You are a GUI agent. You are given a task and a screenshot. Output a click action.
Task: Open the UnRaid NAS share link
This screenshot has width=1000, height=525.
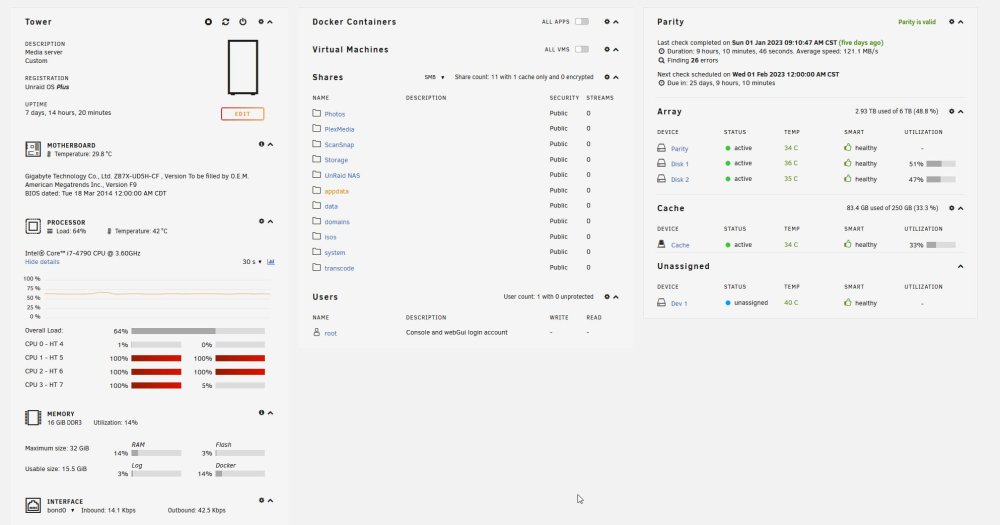pyautogui.click(x=342, y=175)
